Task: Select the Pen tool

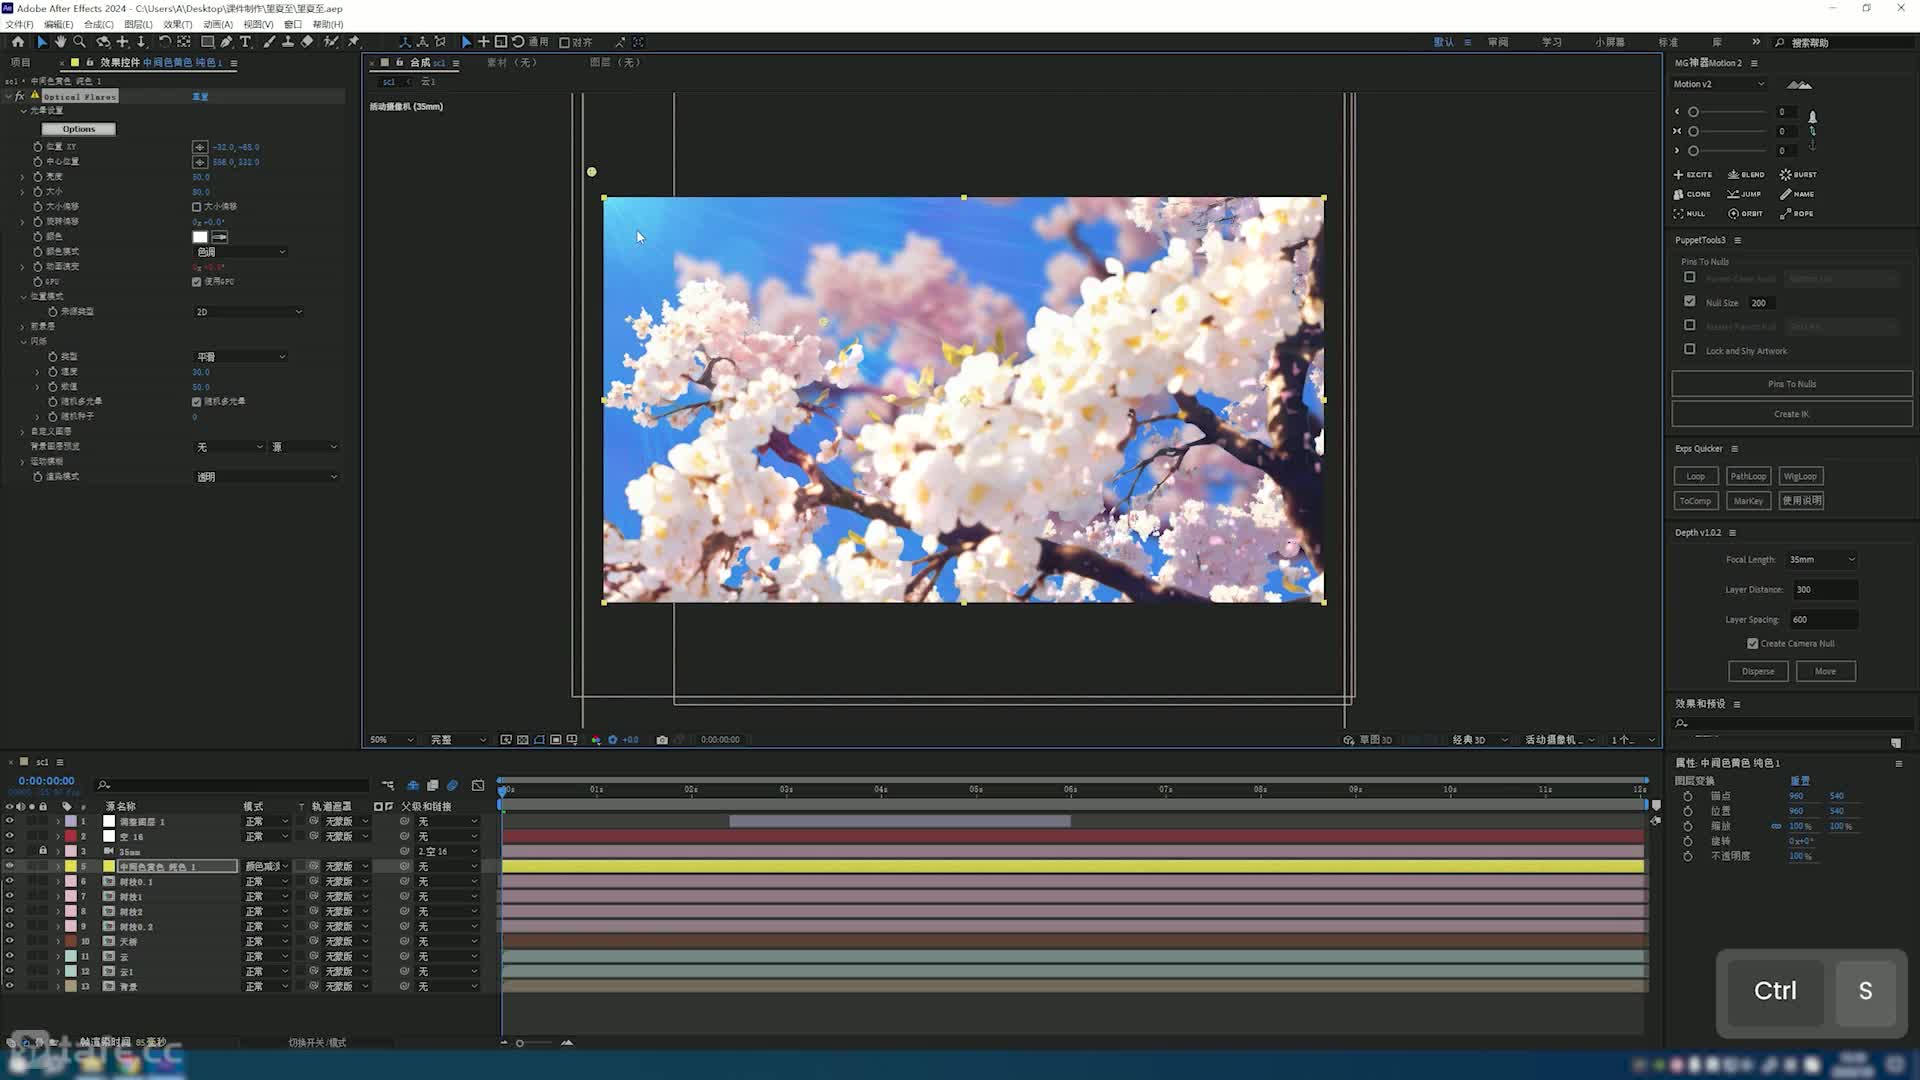Action: point(226,42)
